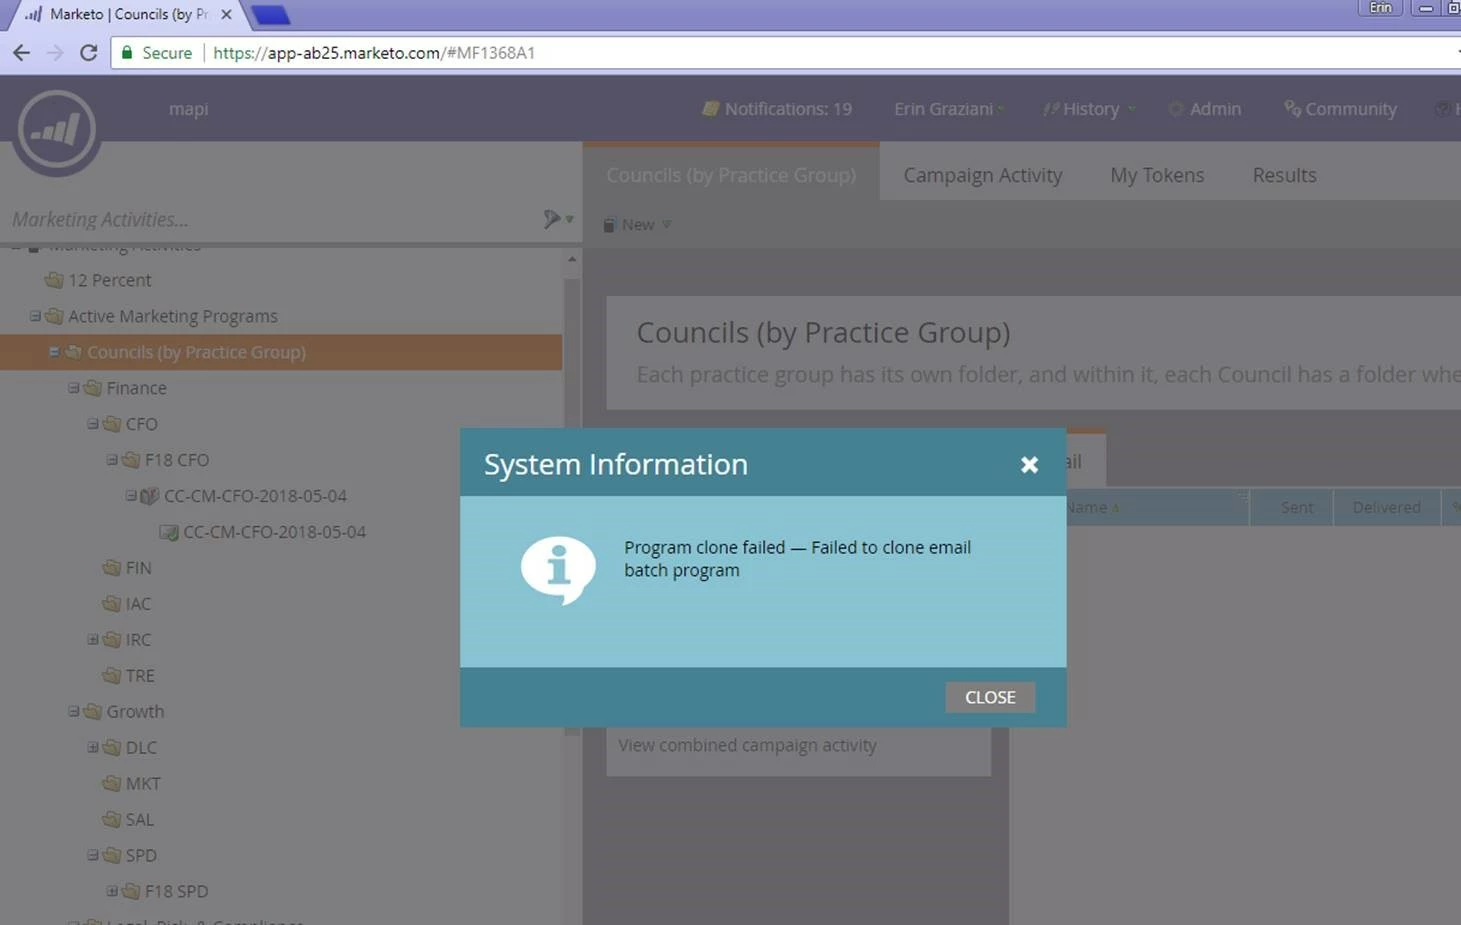Open the Community link

pyautogui.click(x=1340, y=109)
